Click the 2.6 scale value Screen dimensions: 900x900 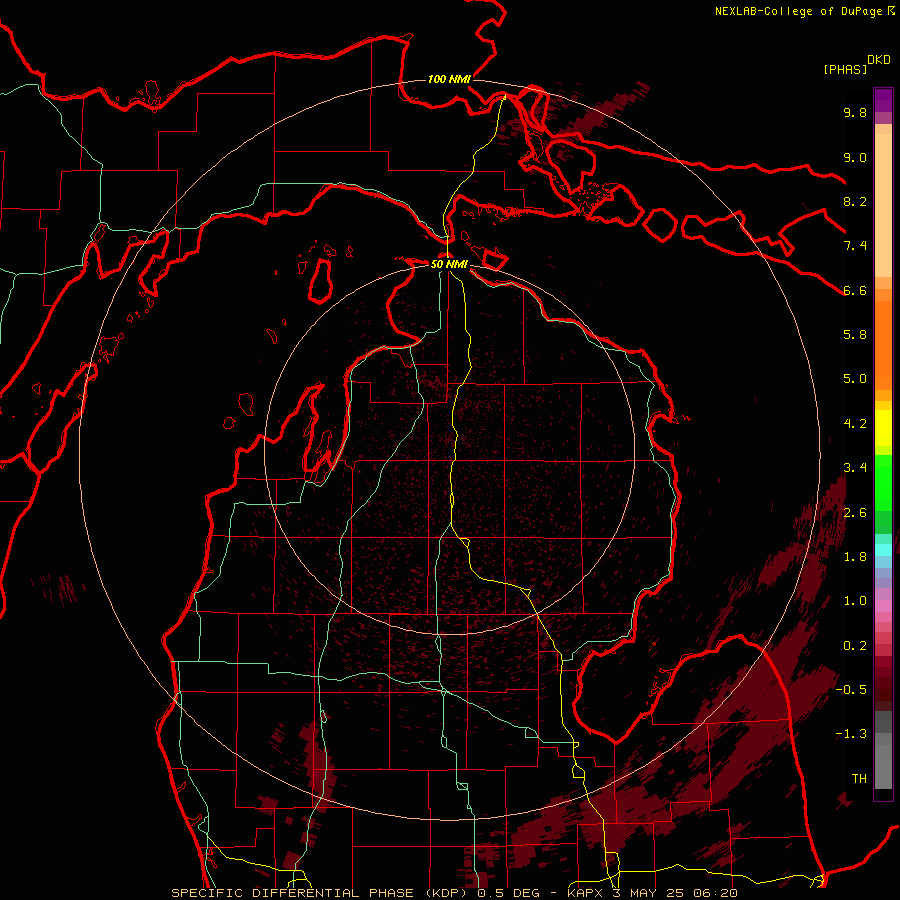(855, 513)
